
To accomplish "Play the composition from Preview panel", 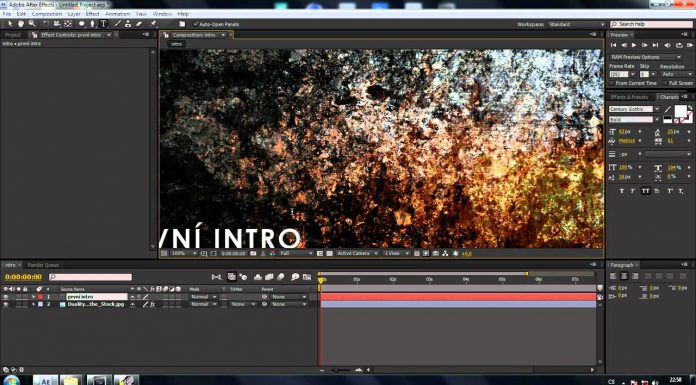I will pos(634,45).
